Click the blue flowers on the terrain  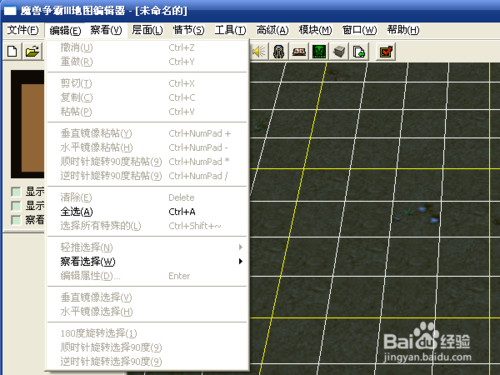click(418, 214)
